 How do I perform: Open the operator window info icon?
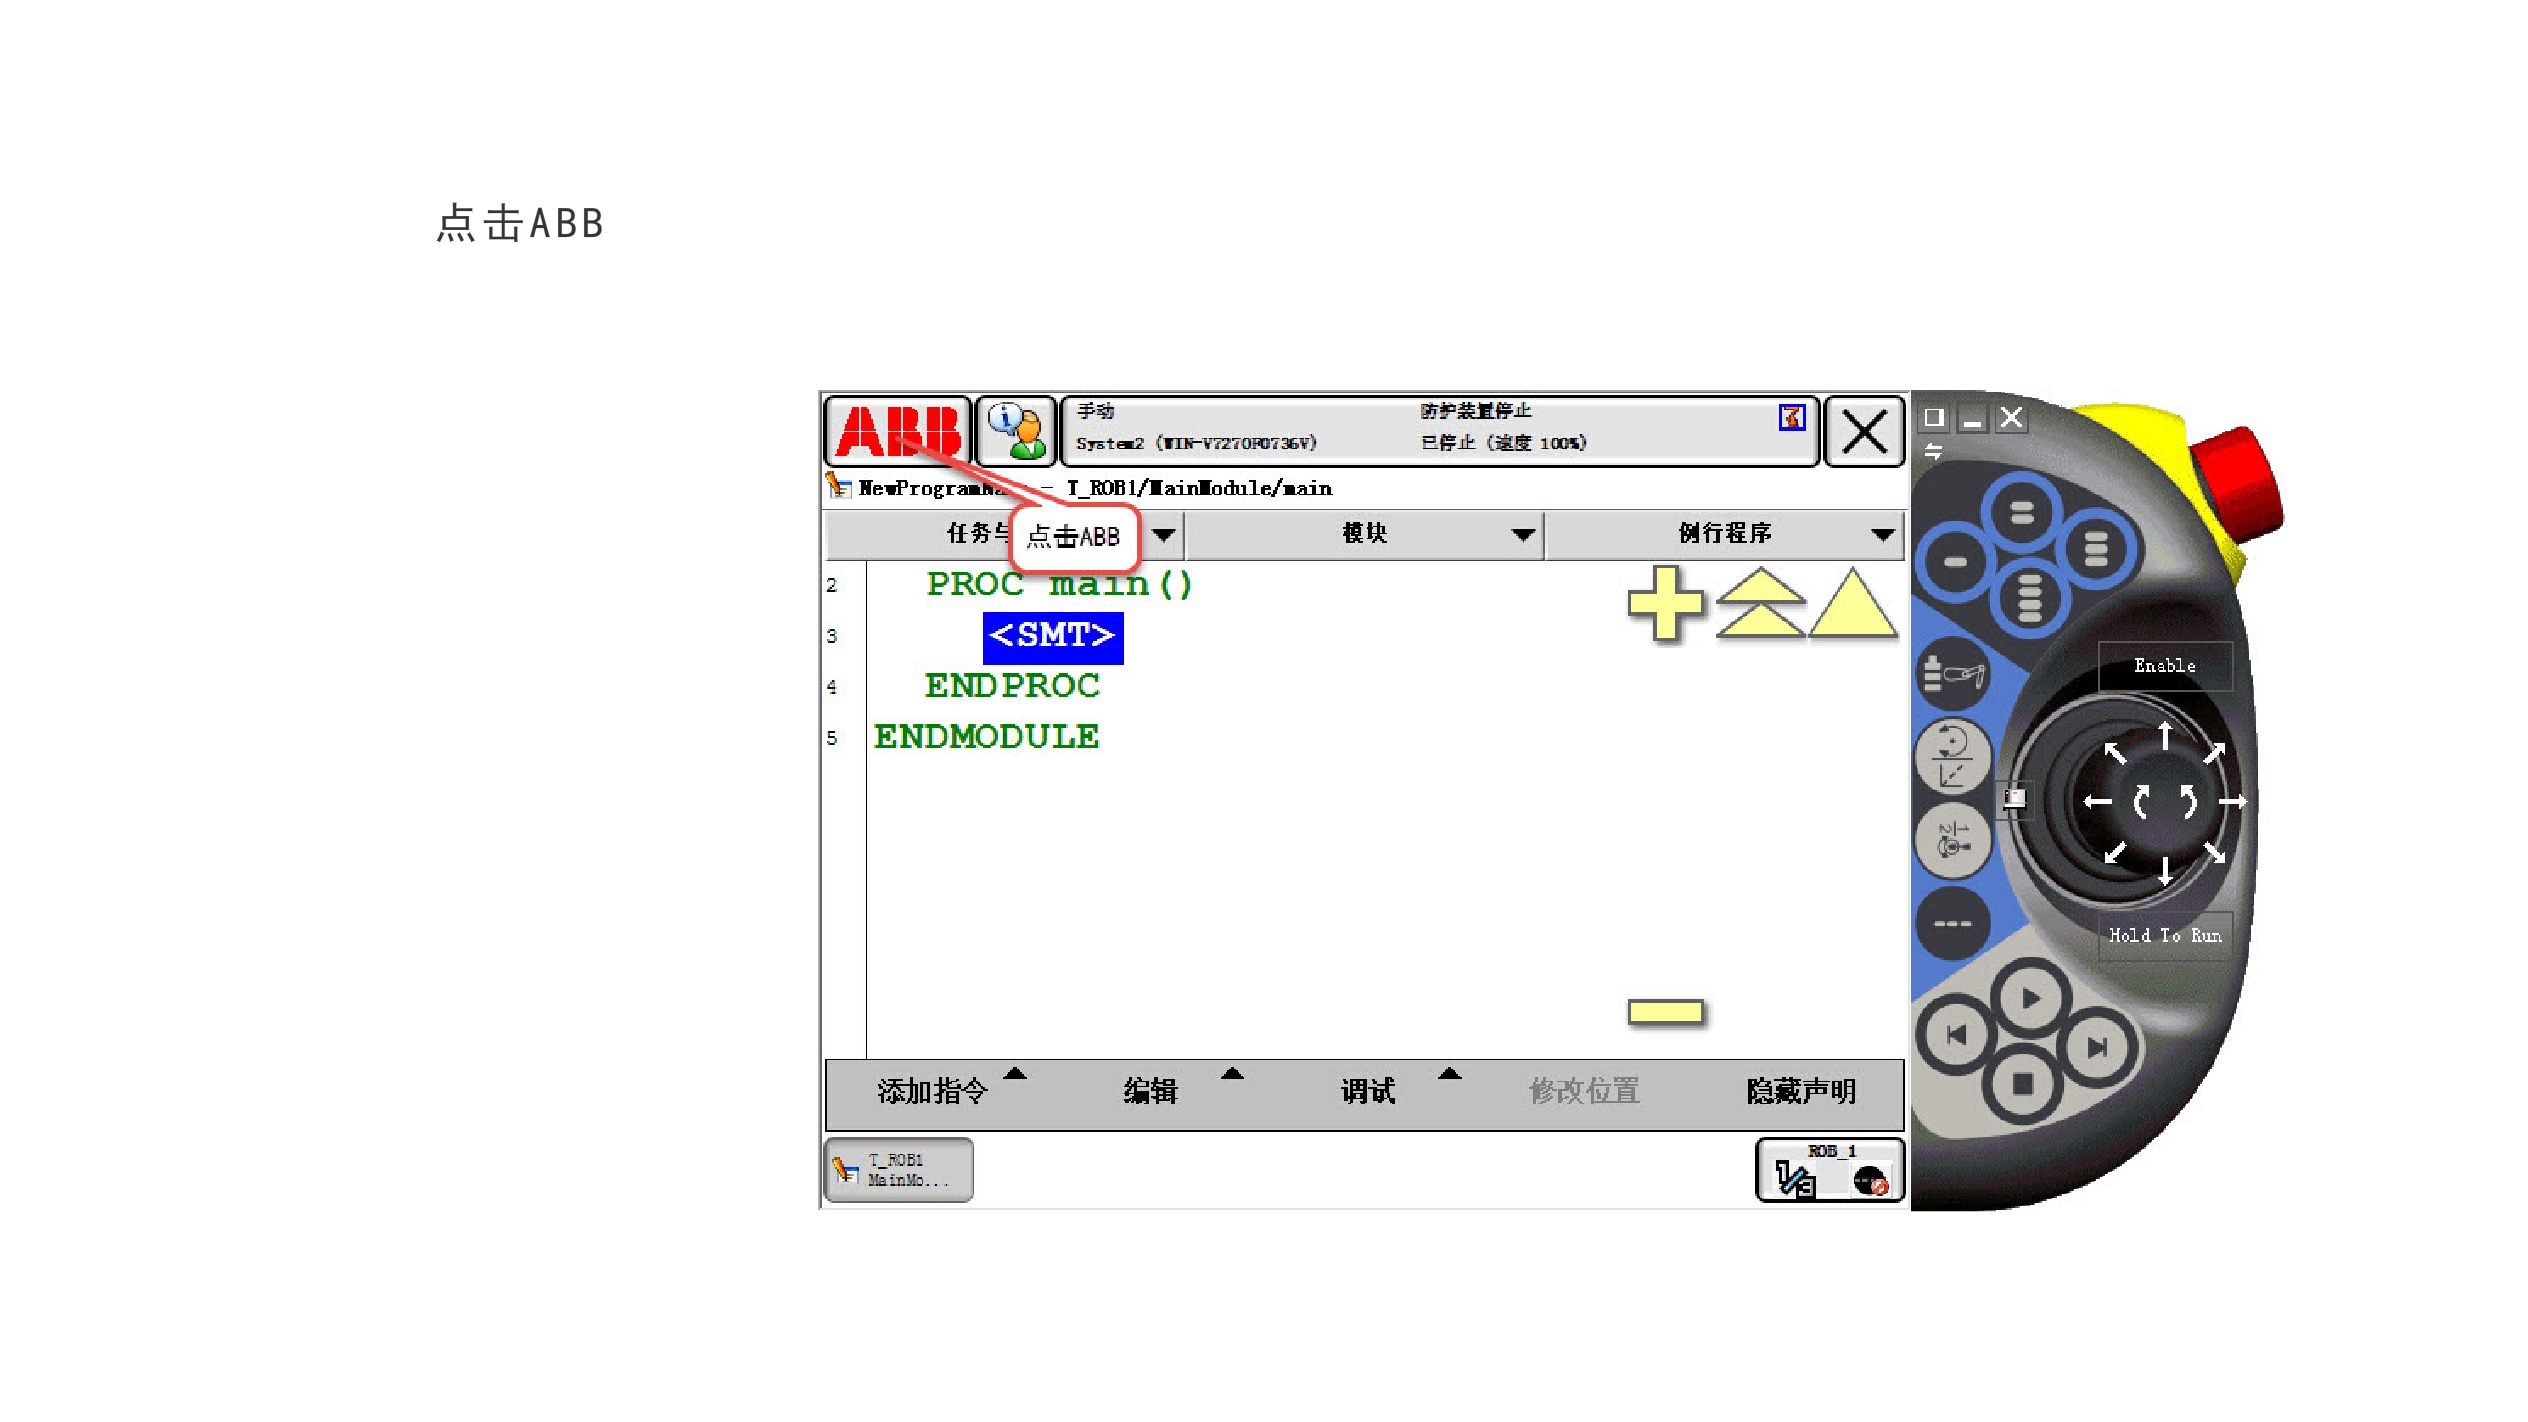click(x=1015, y=431)
